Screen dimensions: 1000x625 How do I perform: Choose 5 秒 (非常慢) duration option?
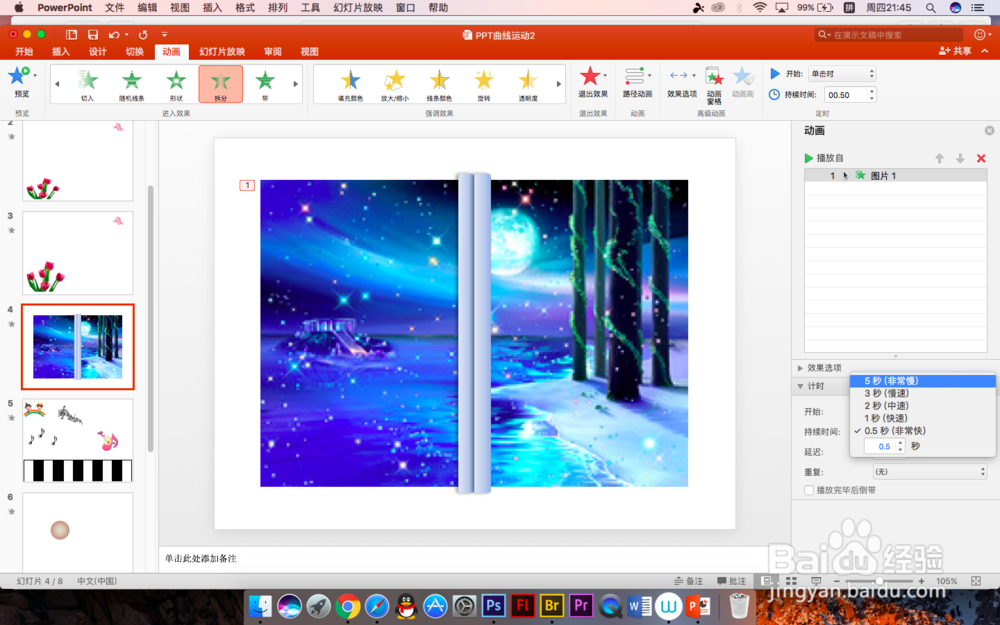[923, 381]
